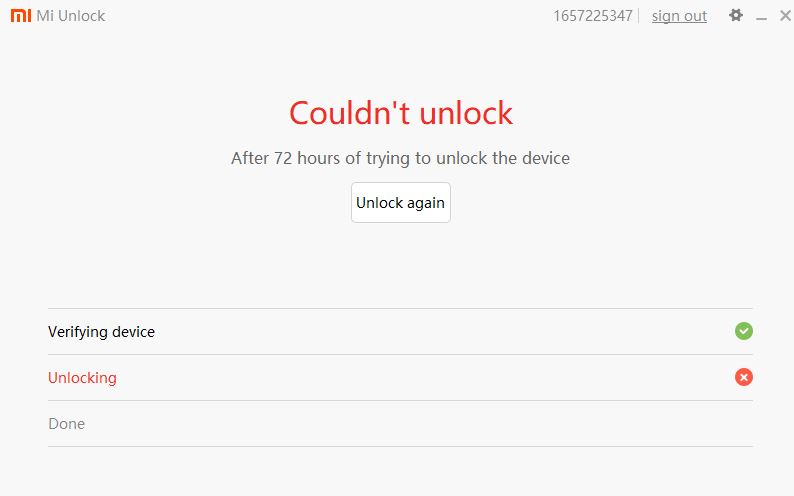794x496 pixels.
Task: Click empty title bar space left of account ID
Action: point(329,16)
